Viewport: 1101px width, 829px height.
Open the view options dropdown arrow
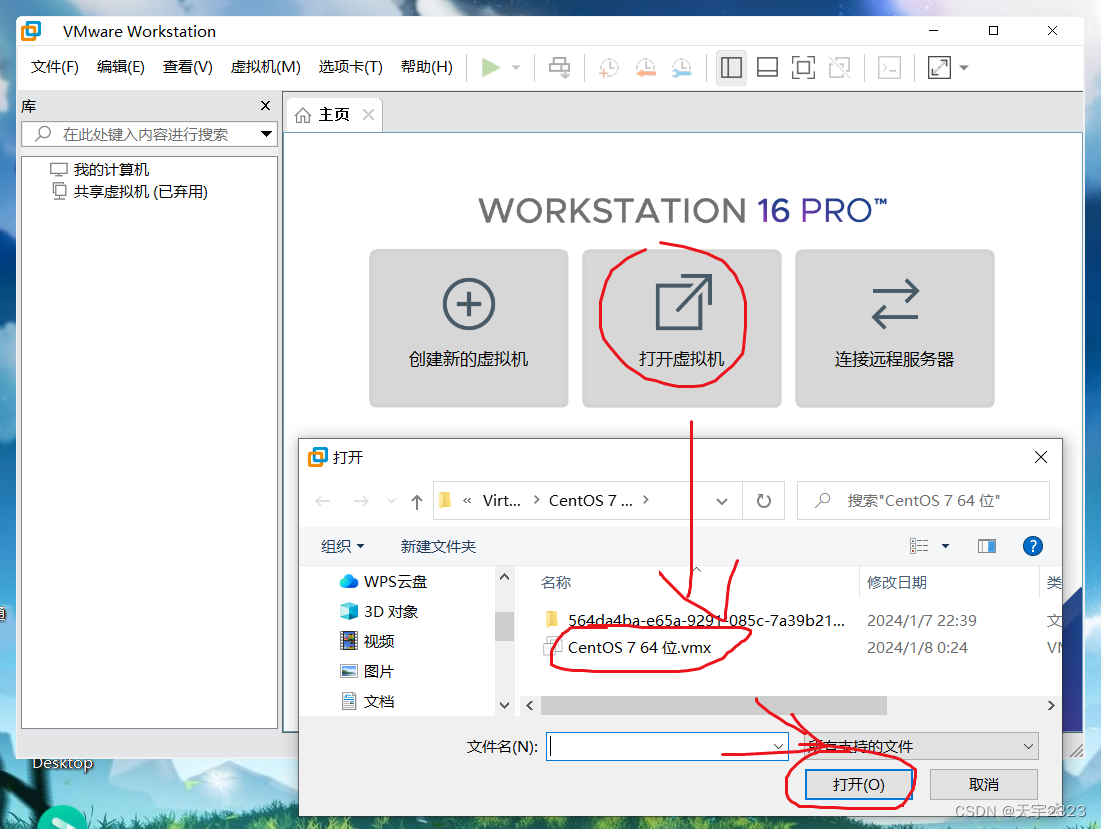(945, 546)
